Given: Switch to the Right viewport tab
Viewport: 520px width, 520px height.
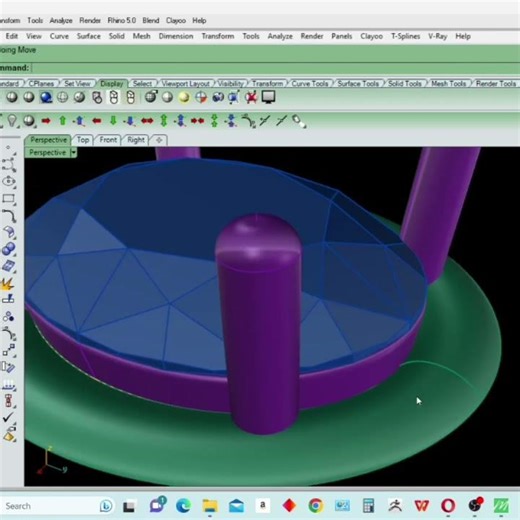Looking at the screenshot, I should (x=136, y=140).
